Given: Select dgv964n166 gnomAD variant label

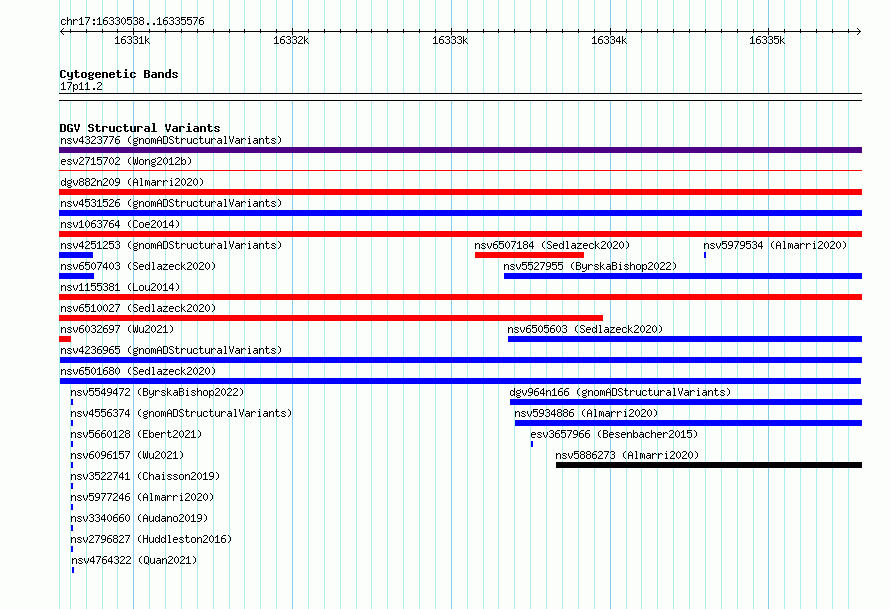Looking at the screenshot, I should pyautogui.click(x=620, y=392).
